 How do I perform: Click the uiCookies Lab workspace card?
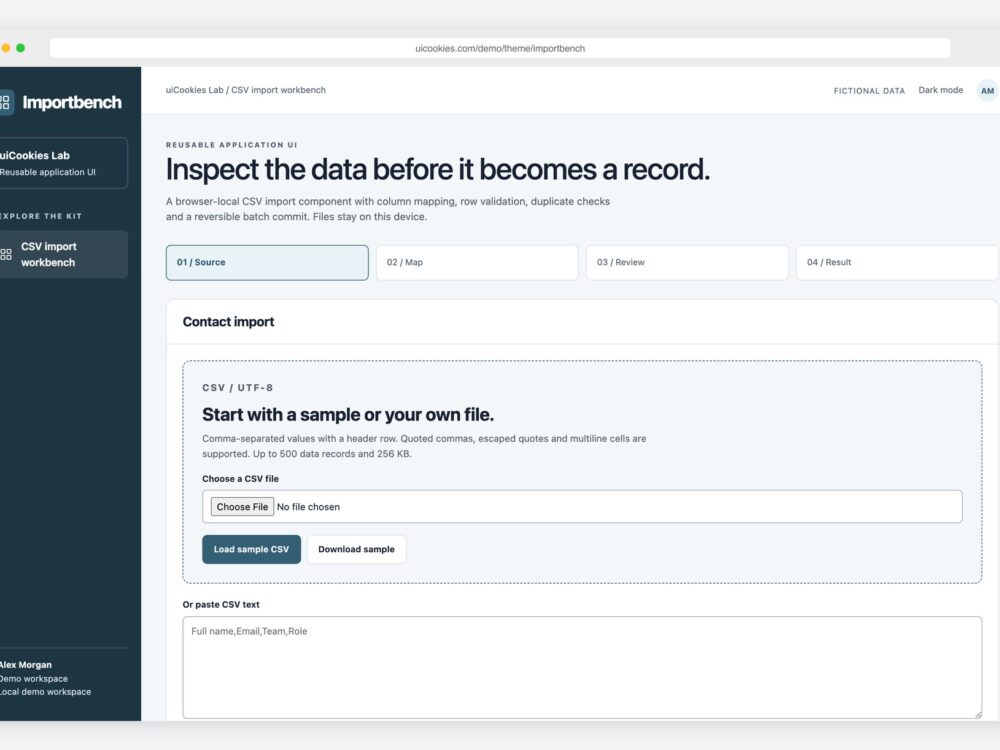point(62,163)
